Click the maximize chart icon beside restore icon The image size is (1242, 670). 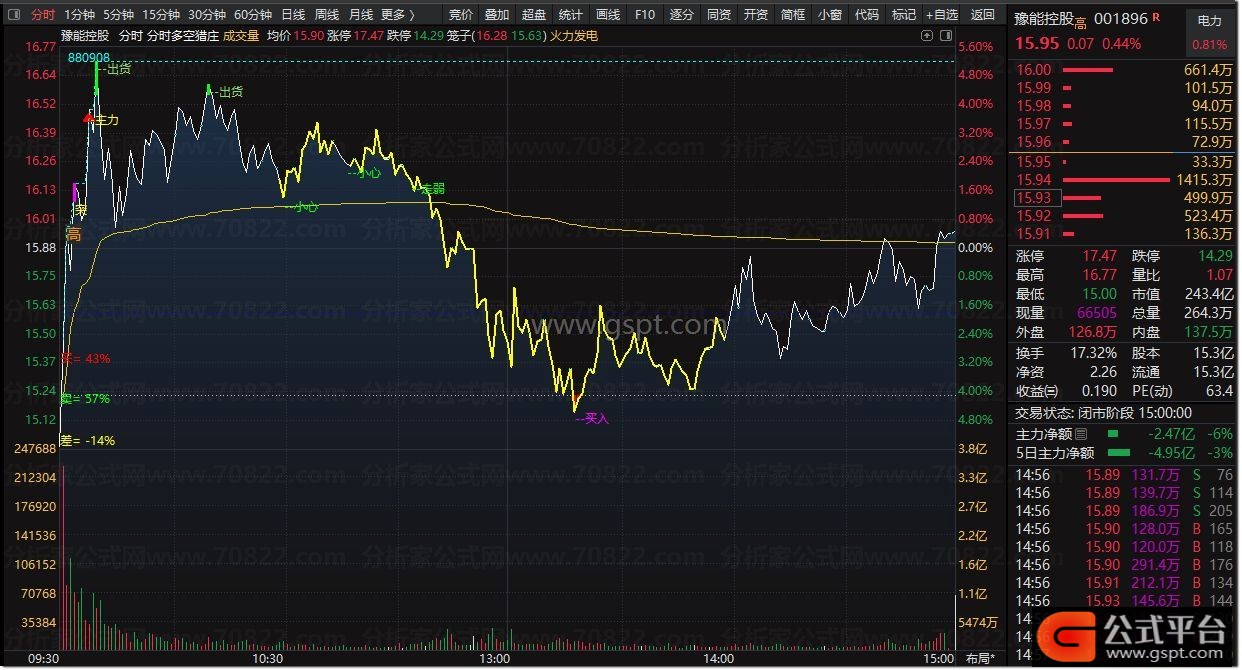(945, 35)
